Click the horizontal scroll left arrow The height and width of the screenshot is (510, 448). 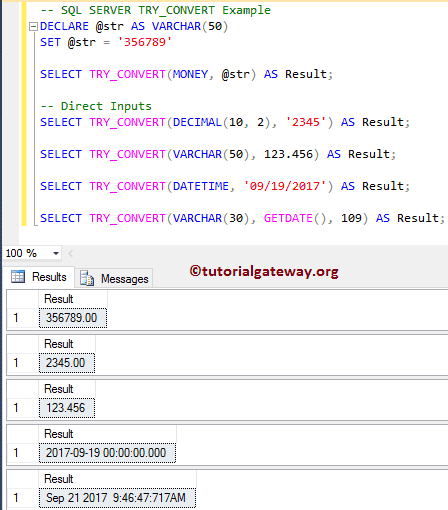(71, 254)
